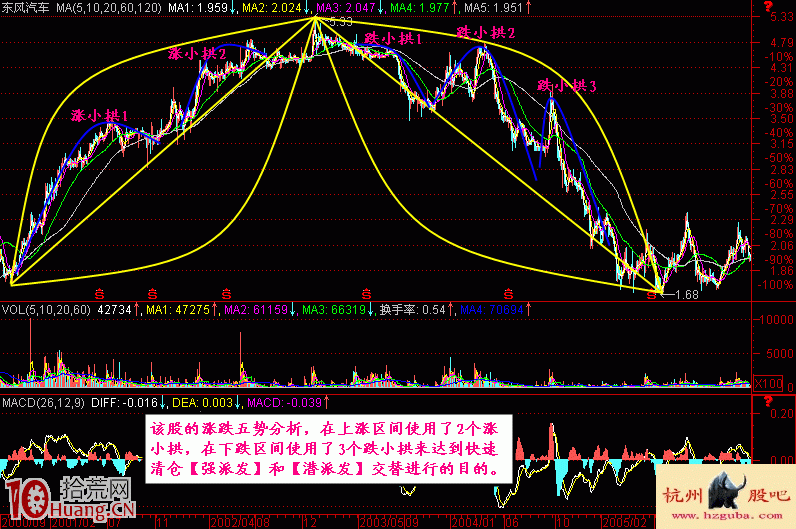The image size is (796, 529).
Task: Click the red question mark above the price axis
Action: point(768,6)
